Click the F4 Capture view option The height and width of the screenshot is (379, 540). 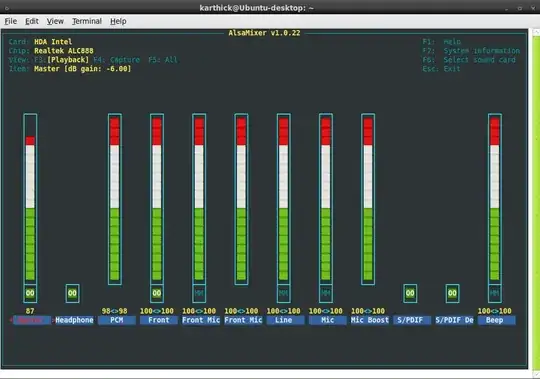pos(117,60)
